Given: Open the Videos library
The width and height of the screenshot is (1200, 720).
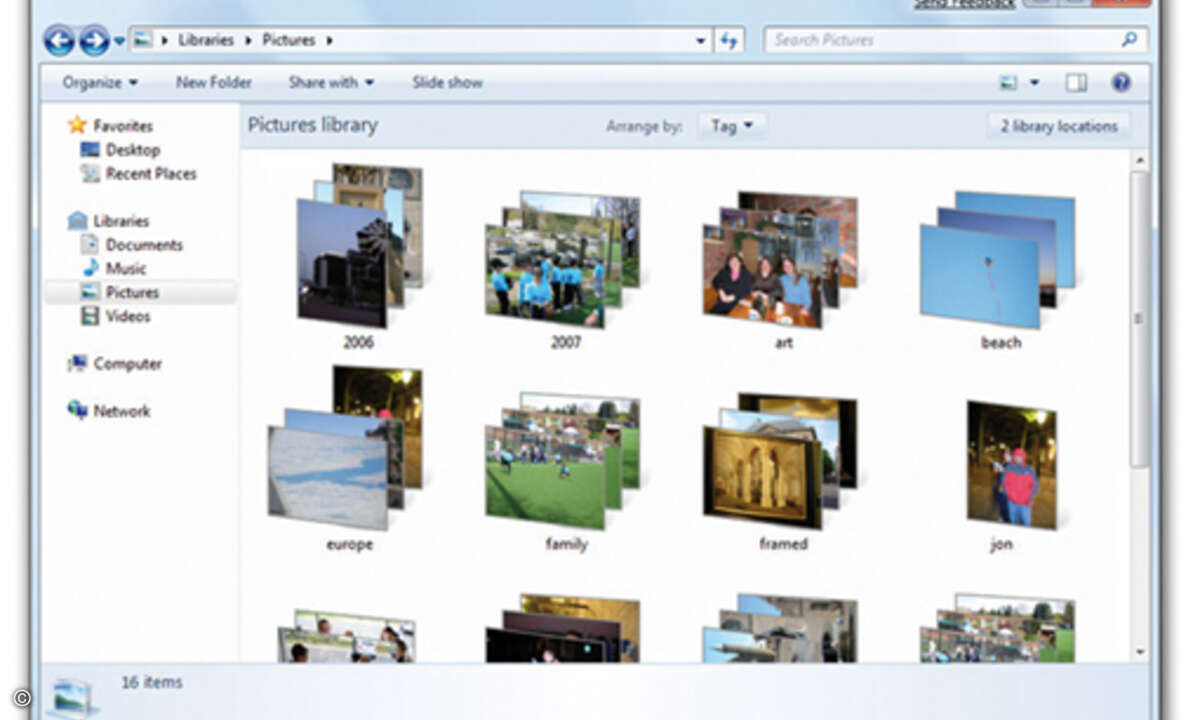Looking at the screenshot, I should pos(128,316).
